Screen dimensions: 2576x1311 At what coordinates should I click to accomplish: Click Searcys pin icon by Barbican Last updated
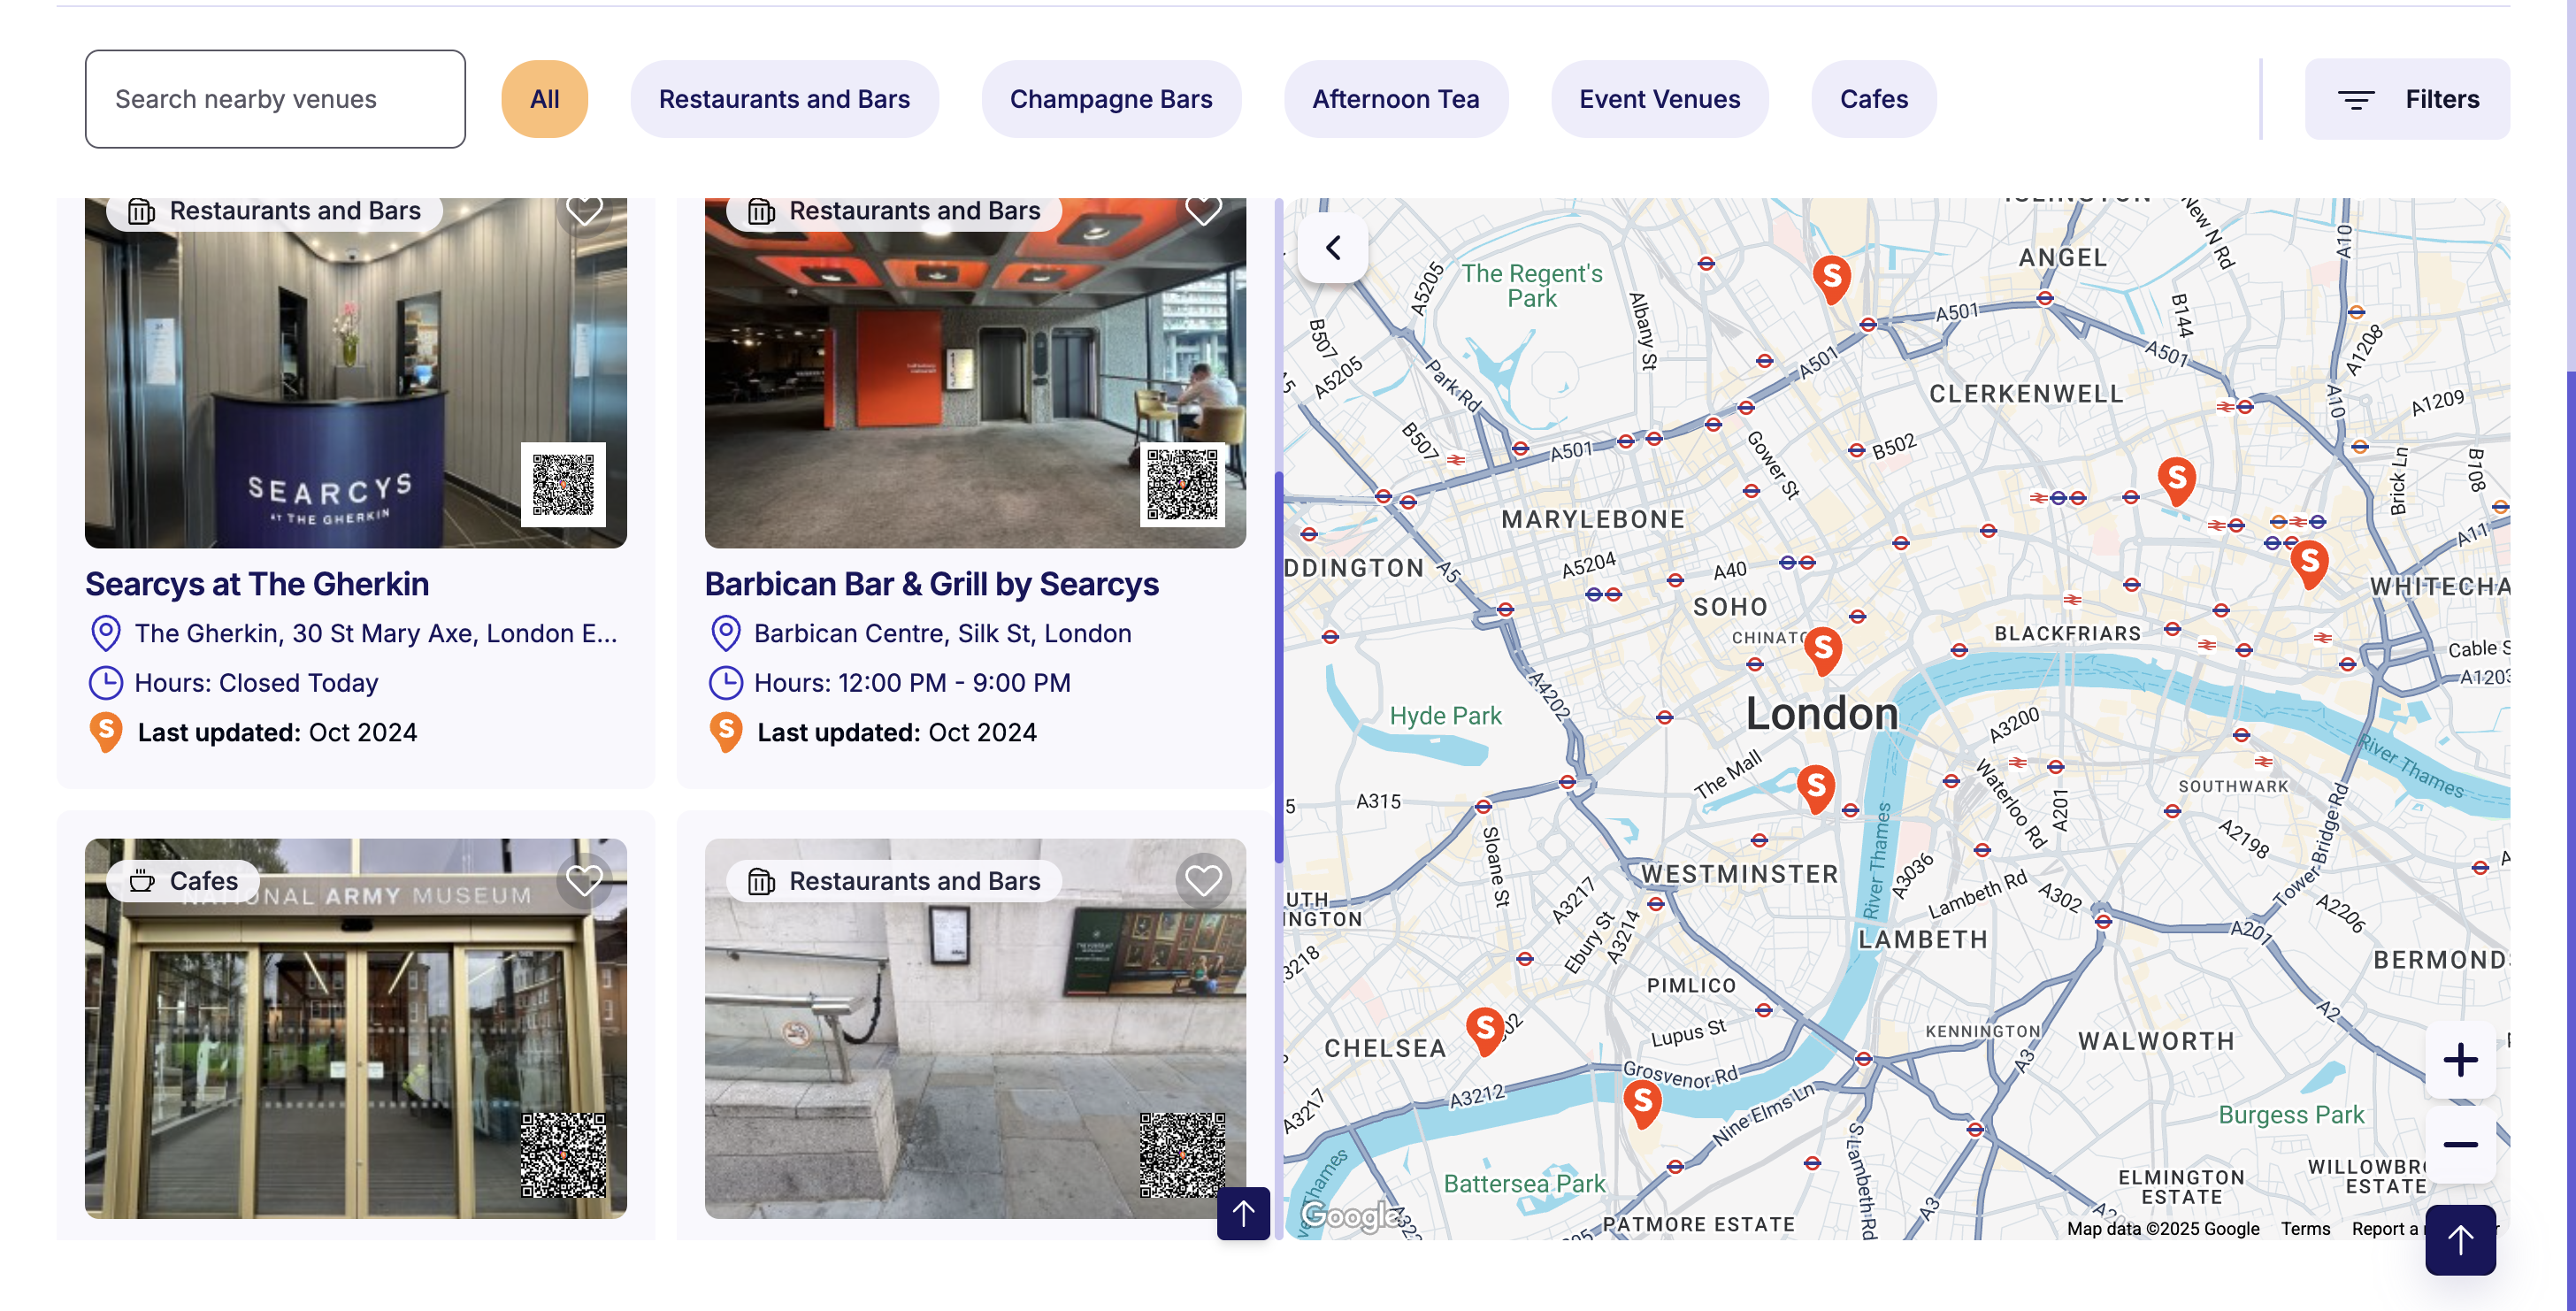pos(725,732)
